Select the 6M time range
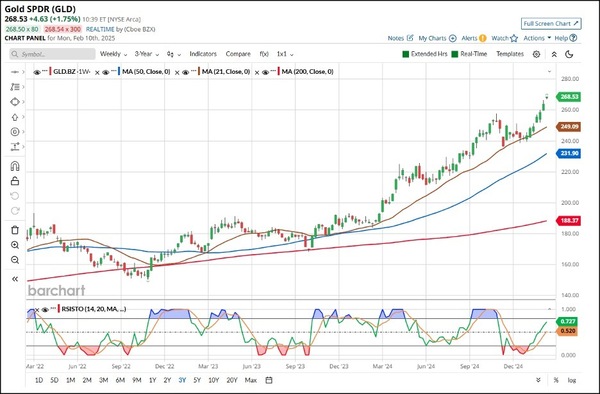The image size is (600, 394). tap(120, 380)
